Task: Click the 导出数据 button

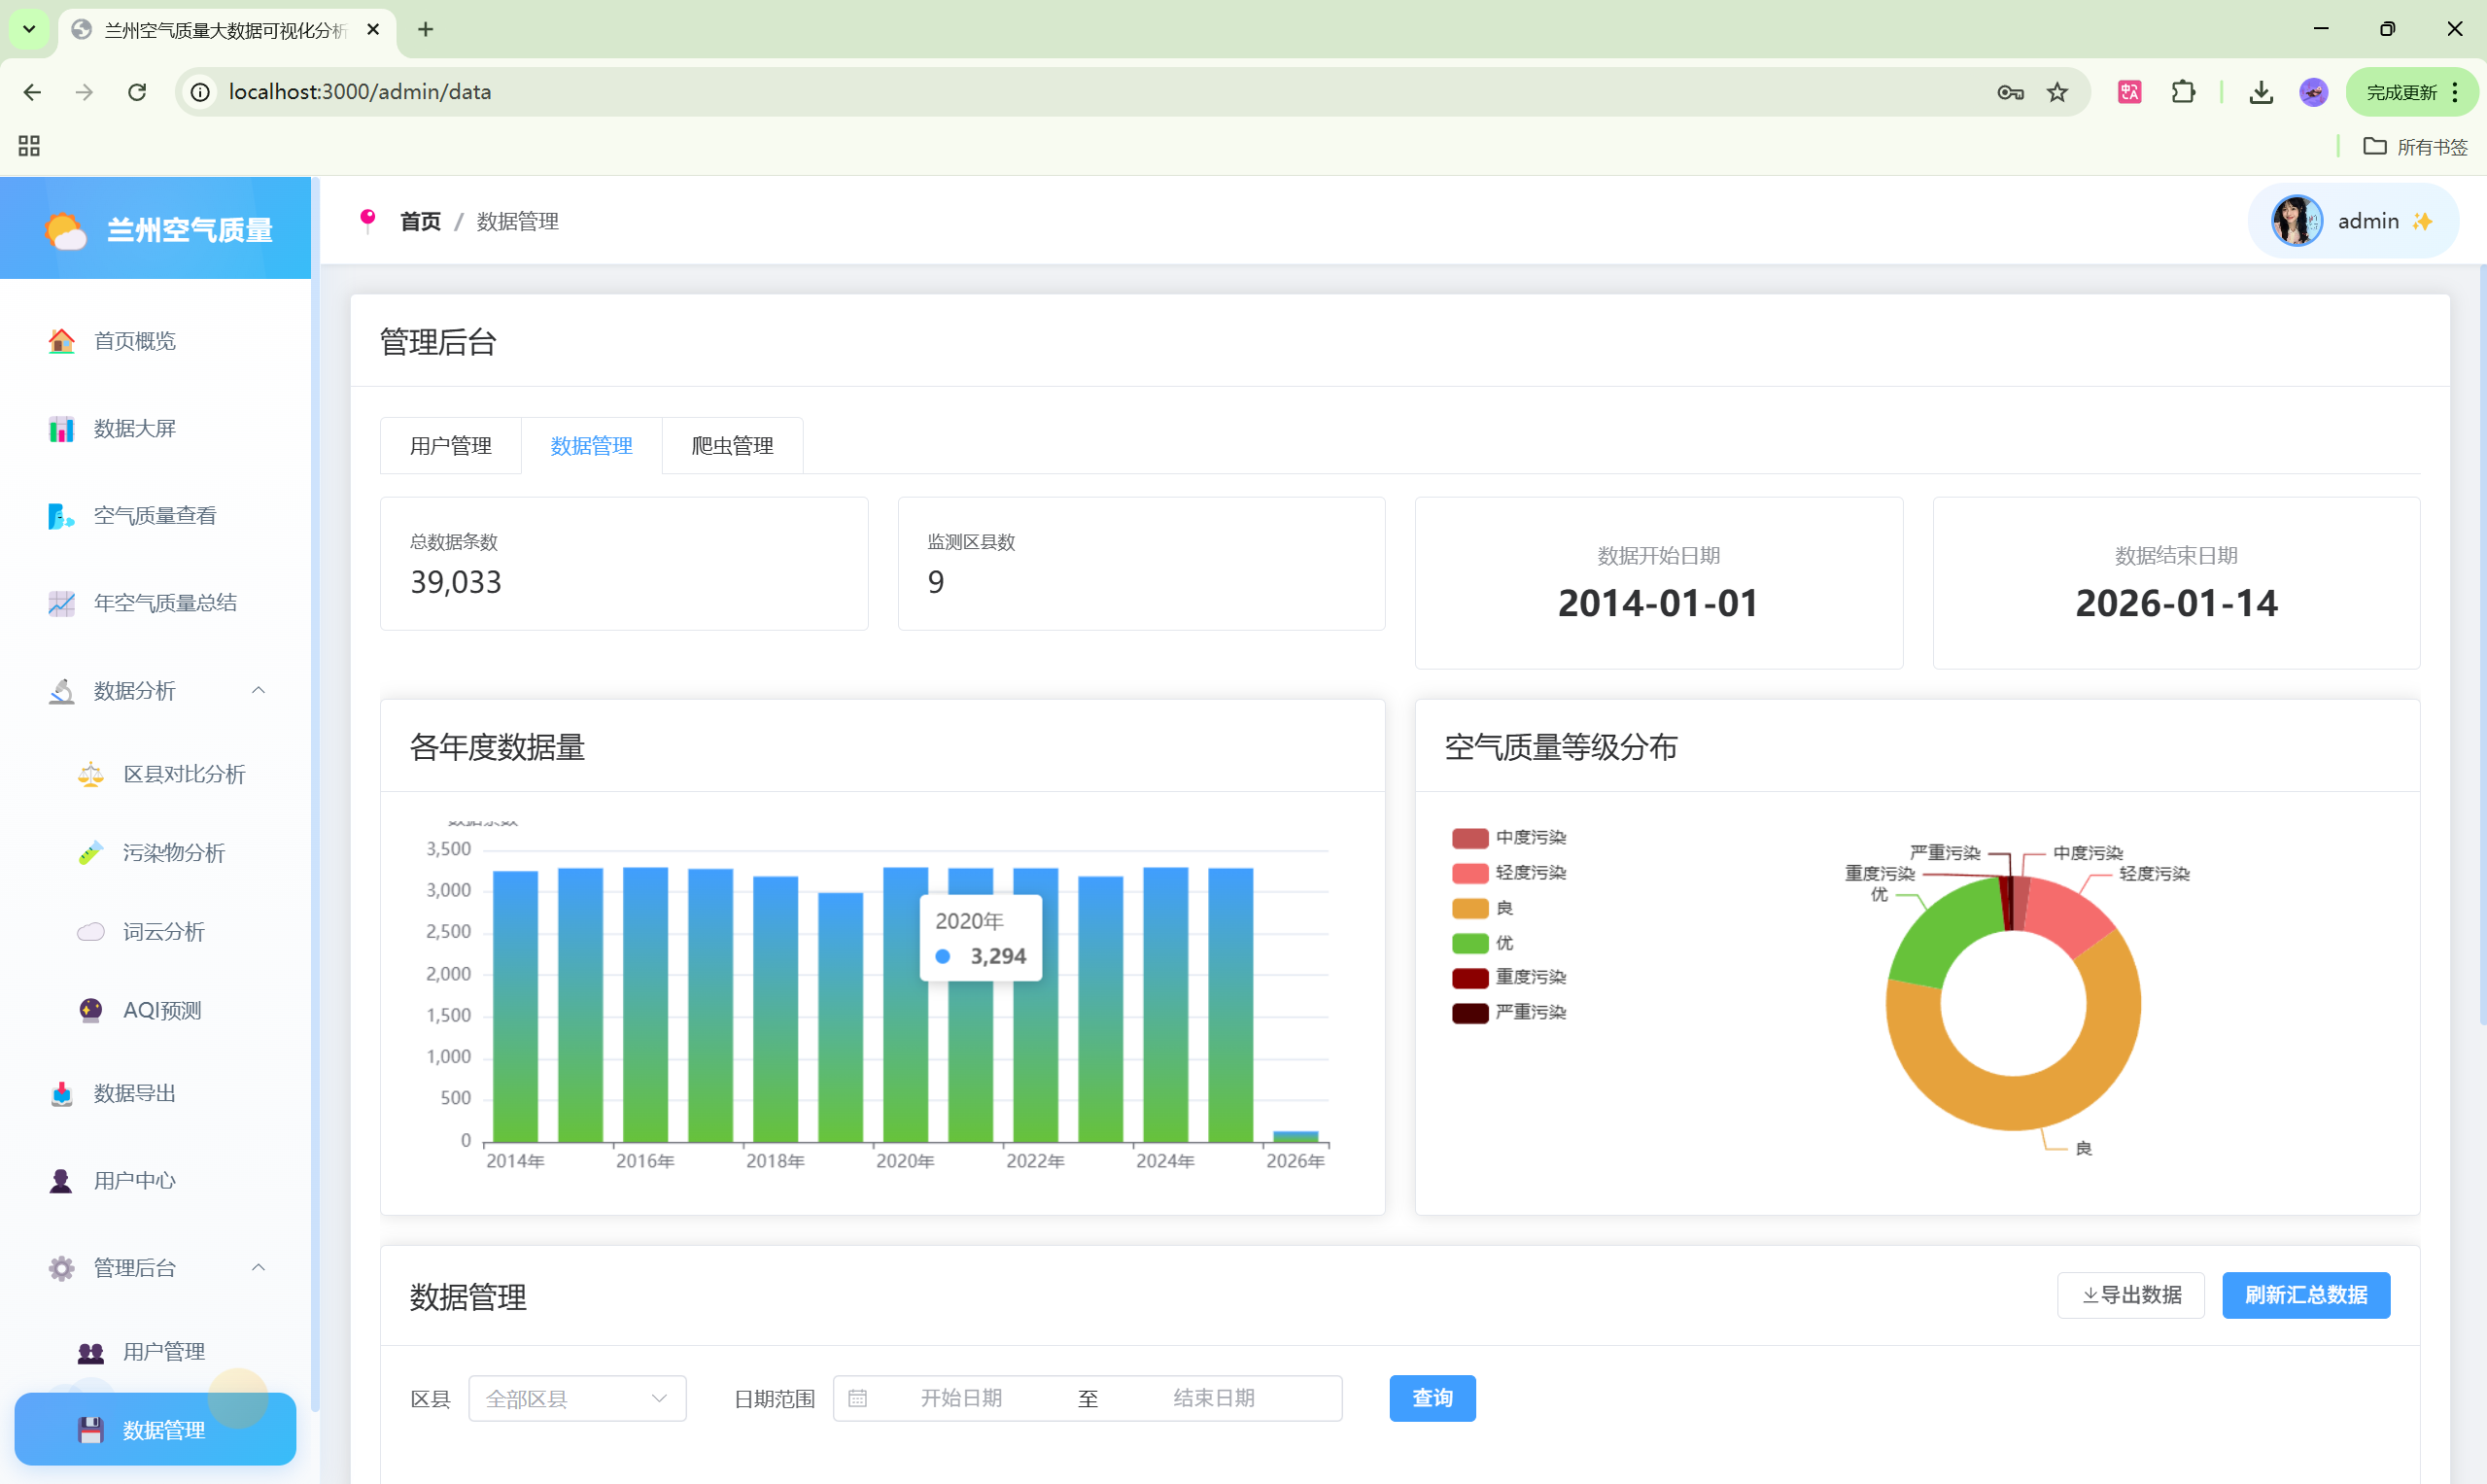Action: tap(2130, 1295)
